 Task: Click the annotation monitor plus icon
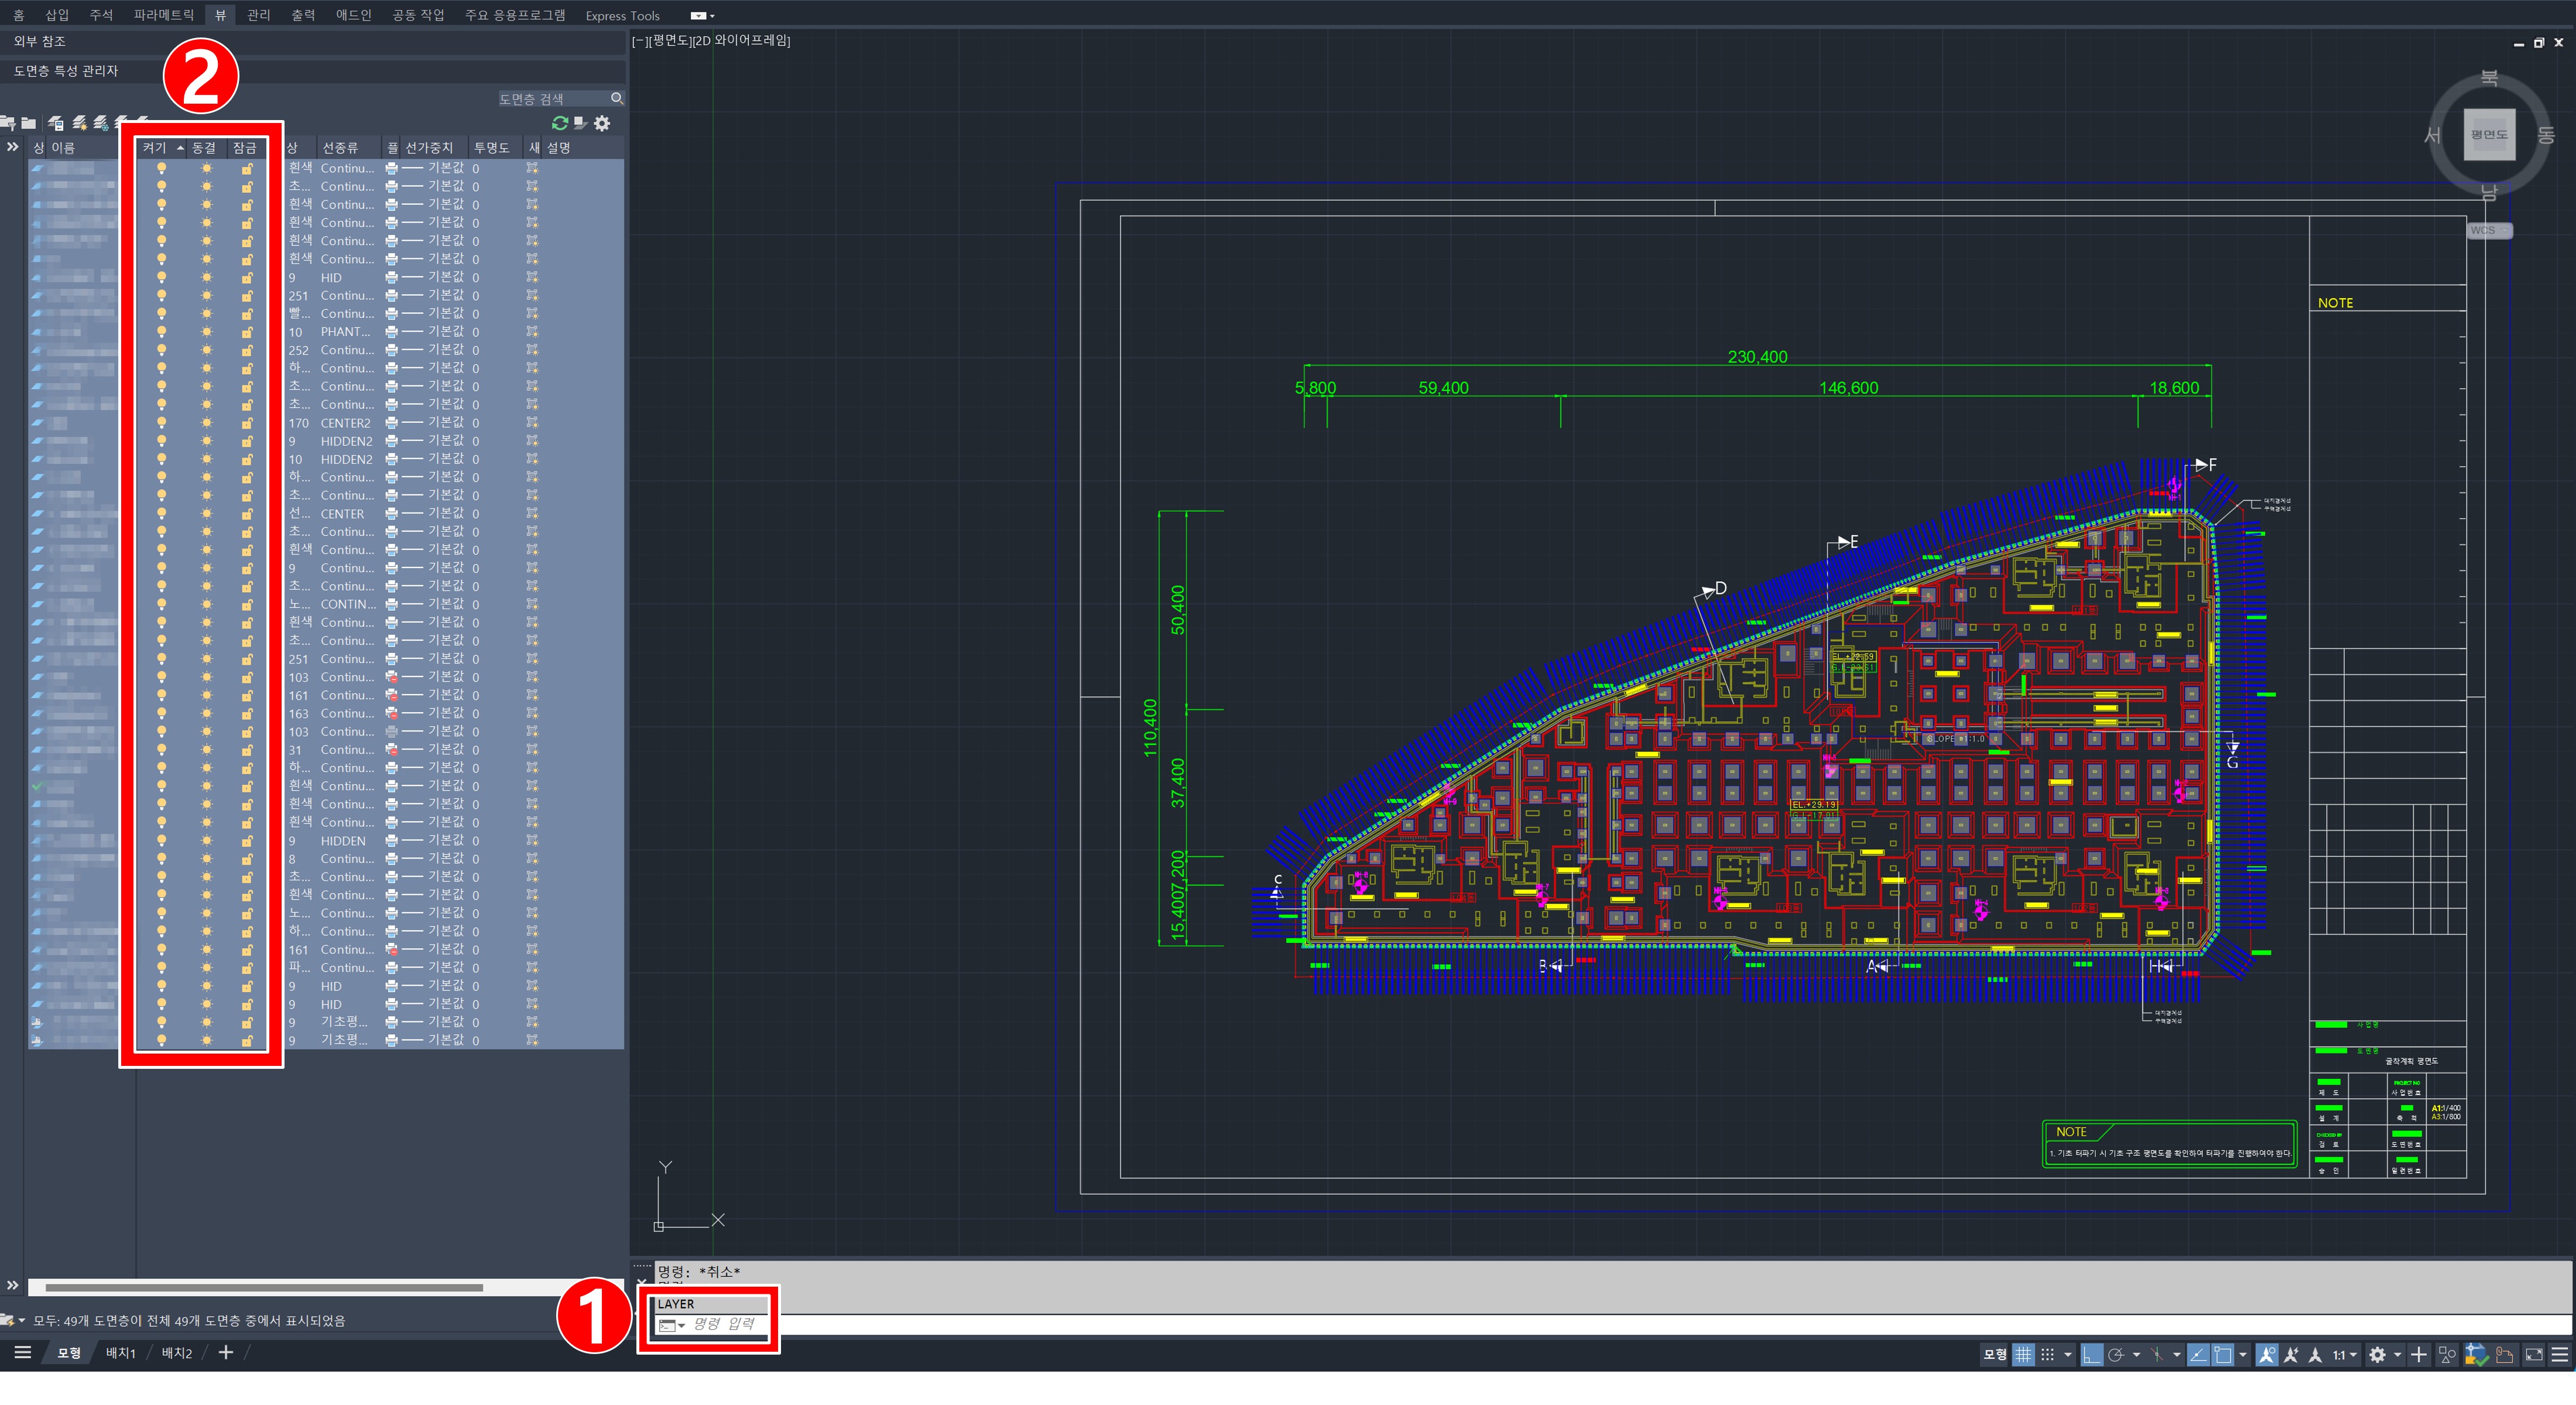tap(2418, 1355)
